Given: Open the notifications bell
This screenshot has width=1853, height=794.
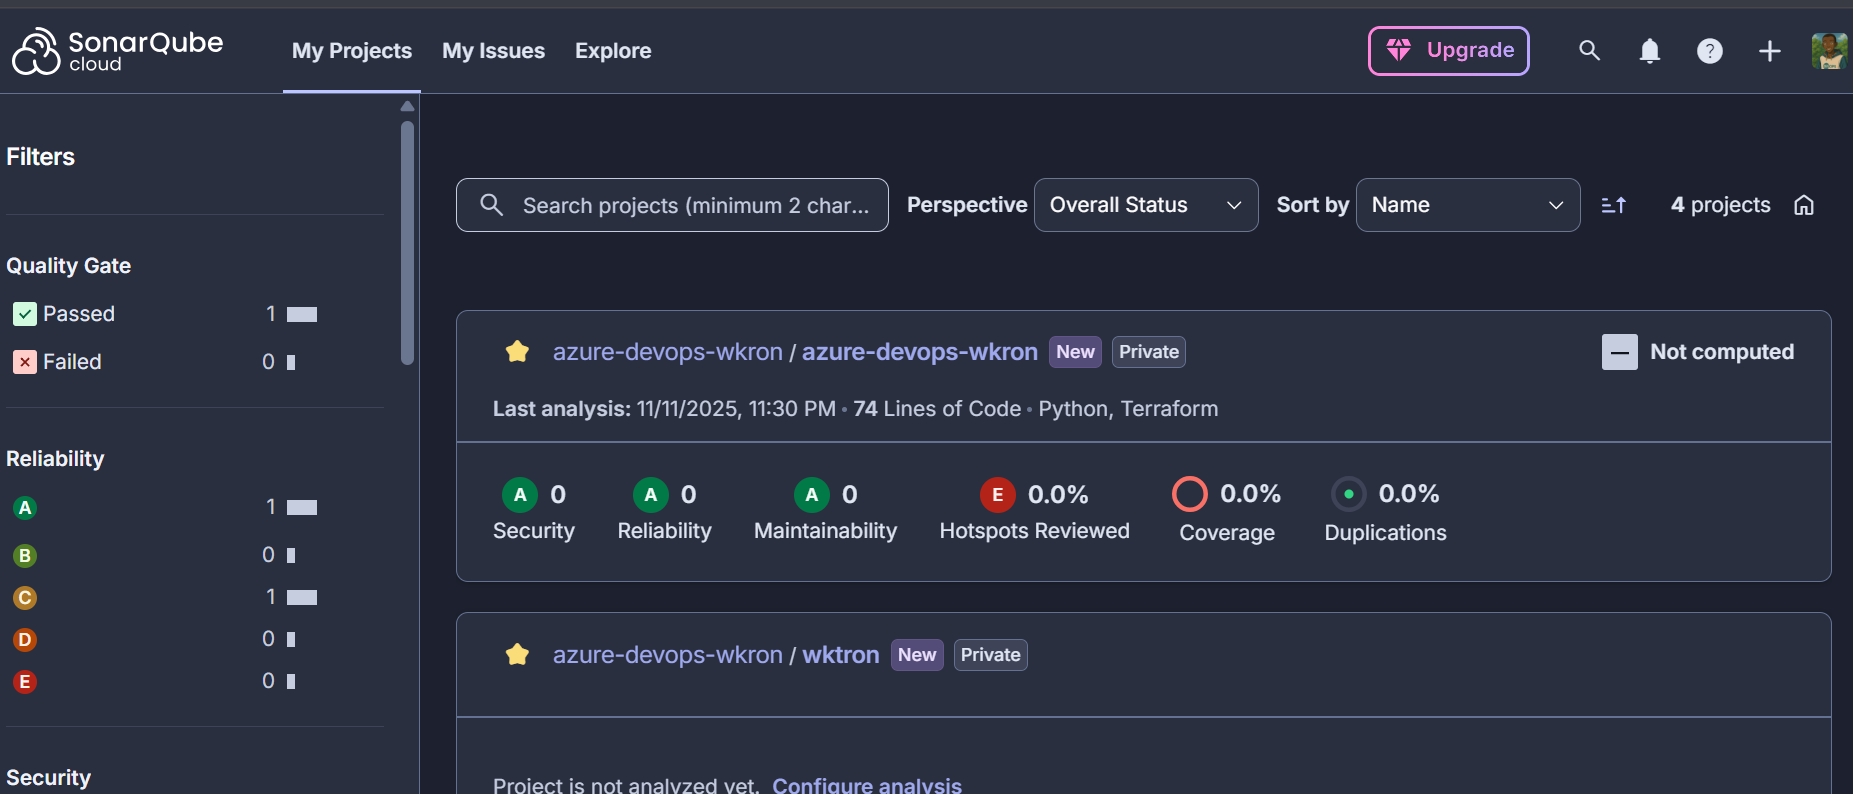Looking at the screenshot, I should 1649,51.
